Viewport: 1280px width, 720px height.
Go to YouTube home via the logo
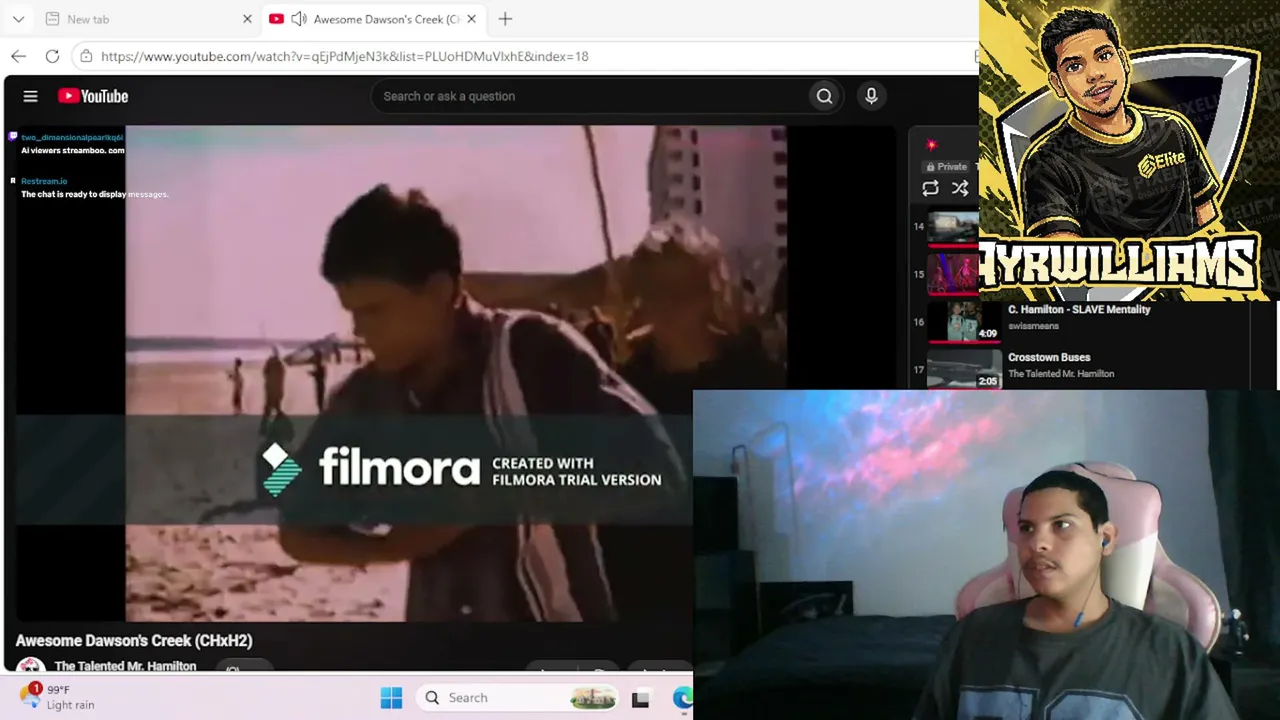point(93,96)
